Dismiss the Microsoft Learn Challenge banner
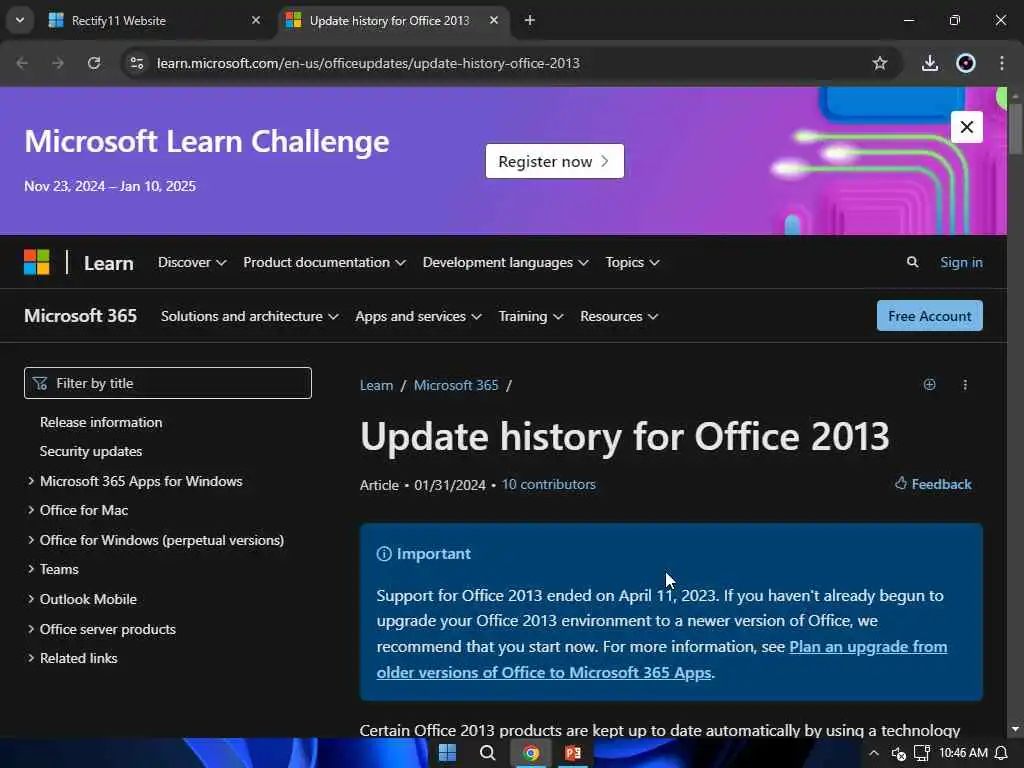Image resolution: width=1024 pixels, height=768 pixels. tap(967, 127)
